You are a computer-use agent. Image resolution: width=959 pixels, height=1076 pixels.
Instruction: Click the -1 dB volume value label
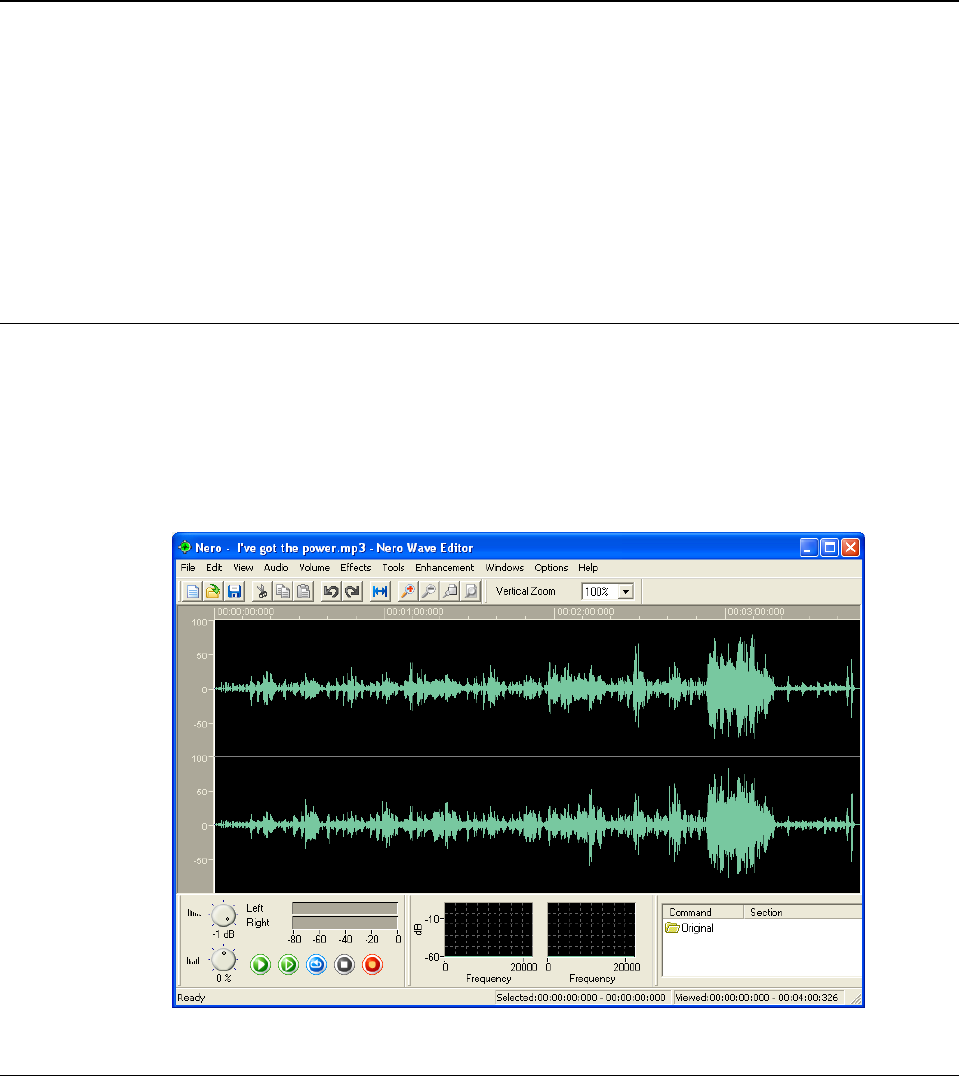pyautogui.click(x=224, y=934)
